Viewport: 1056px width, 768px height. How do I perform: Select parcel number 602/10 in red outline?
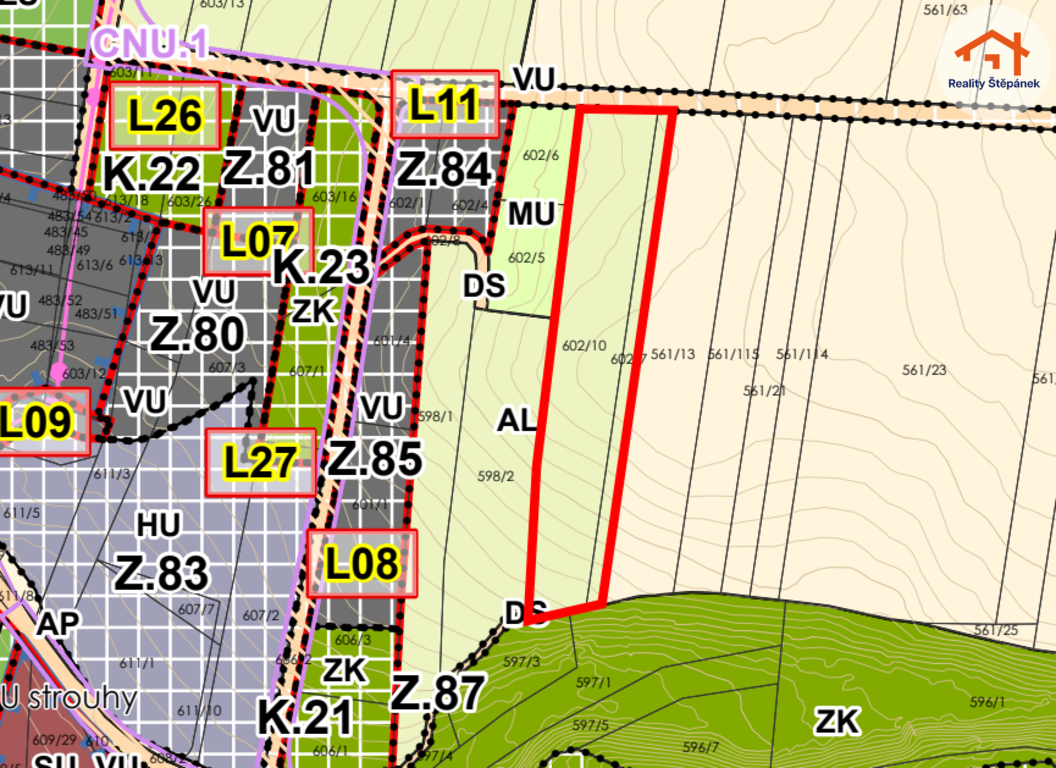[584, 346]
